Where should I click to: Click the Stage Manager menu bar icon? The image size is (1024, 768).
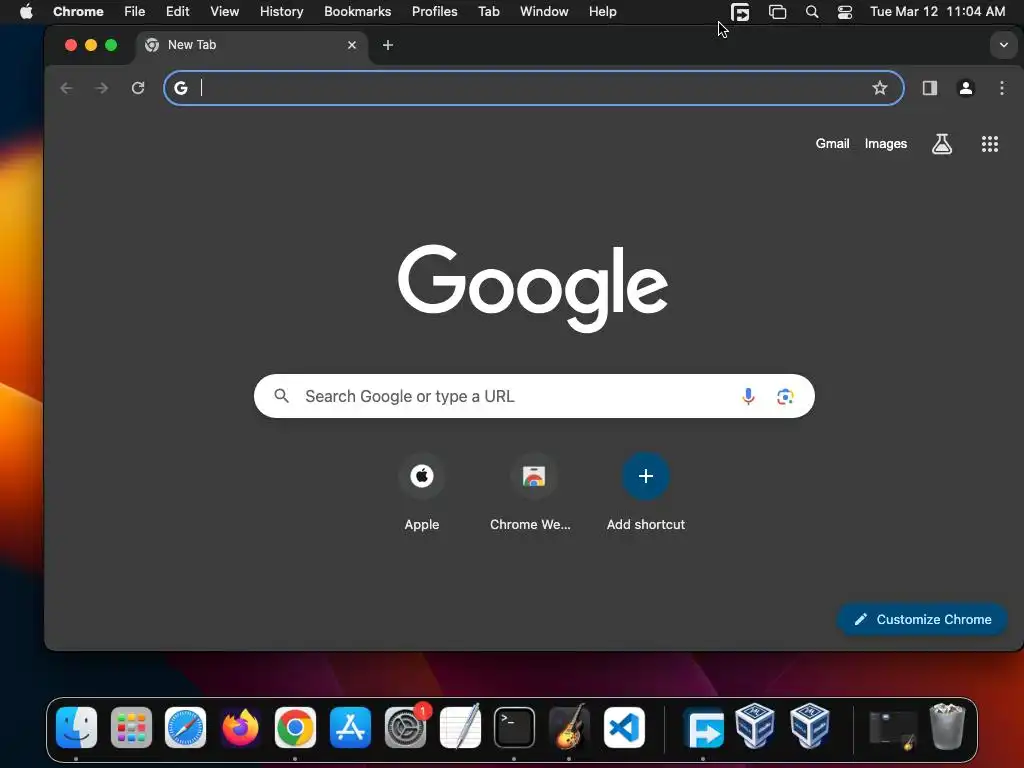777,12
